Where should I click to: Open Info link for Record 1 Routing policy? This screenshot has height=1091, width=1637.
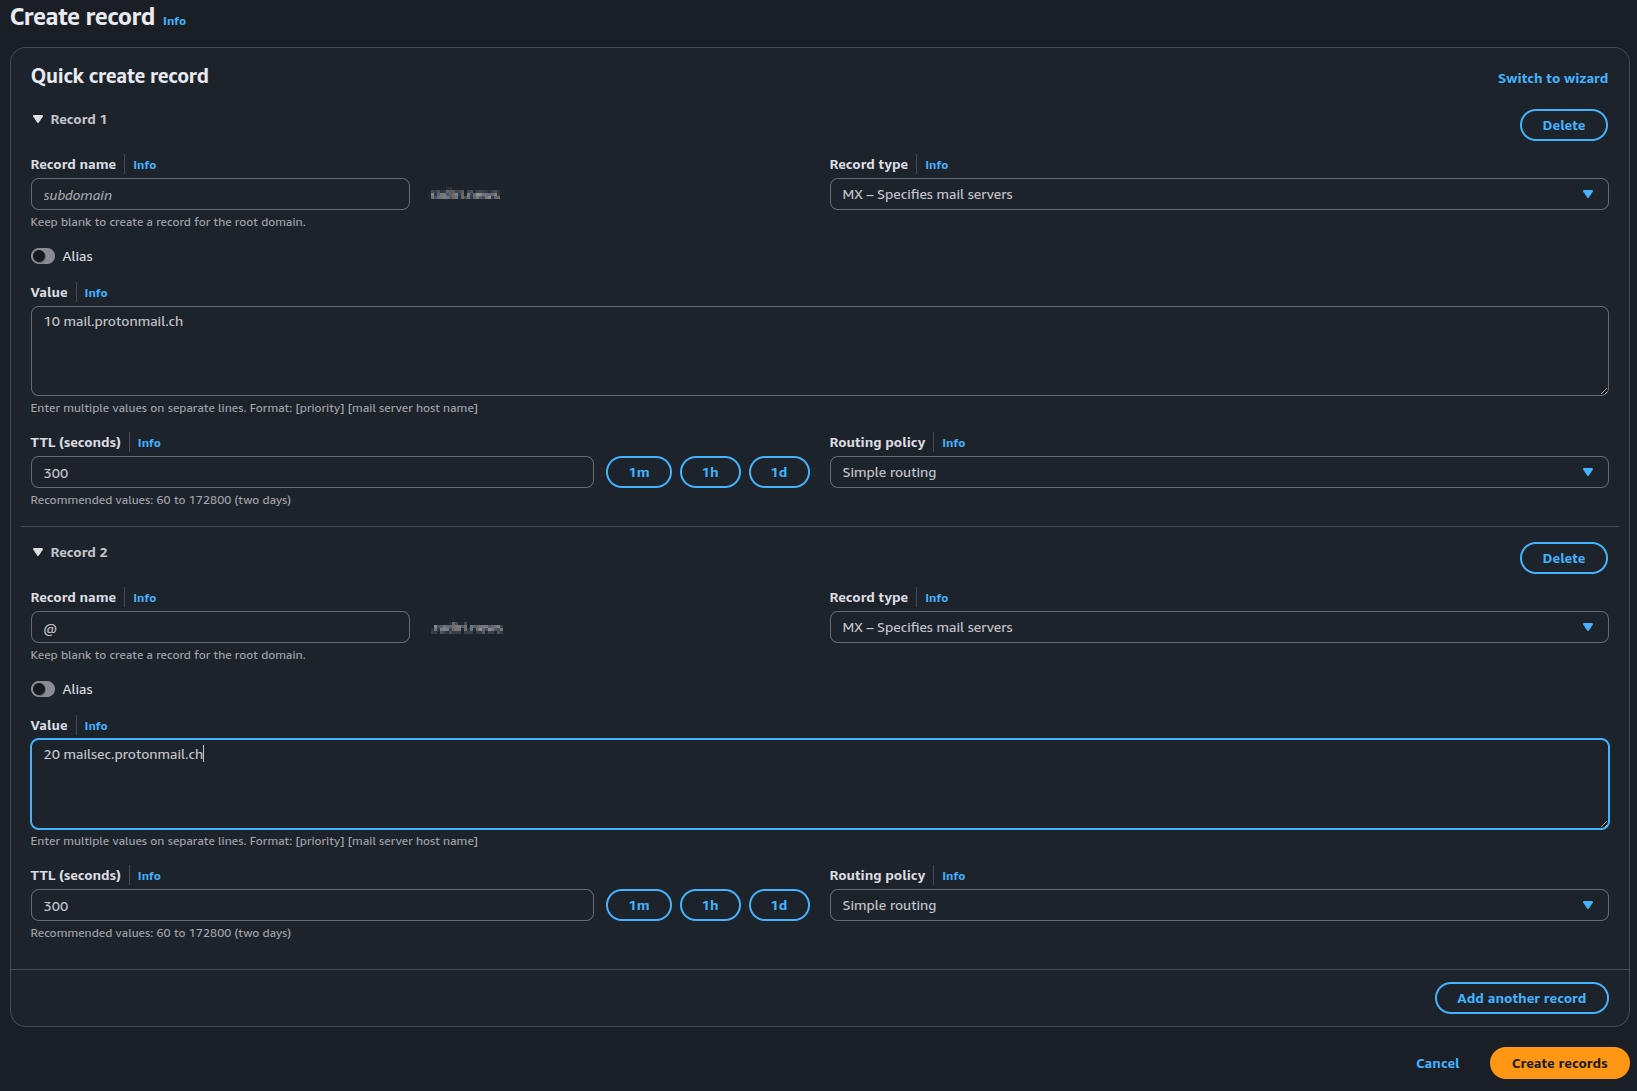953,443
